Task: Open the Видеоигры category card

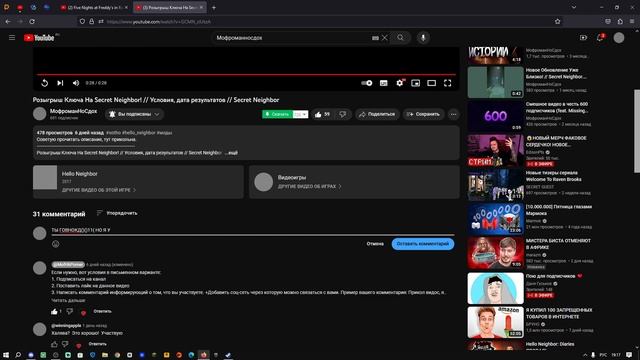Action: [x=354, y=182]
